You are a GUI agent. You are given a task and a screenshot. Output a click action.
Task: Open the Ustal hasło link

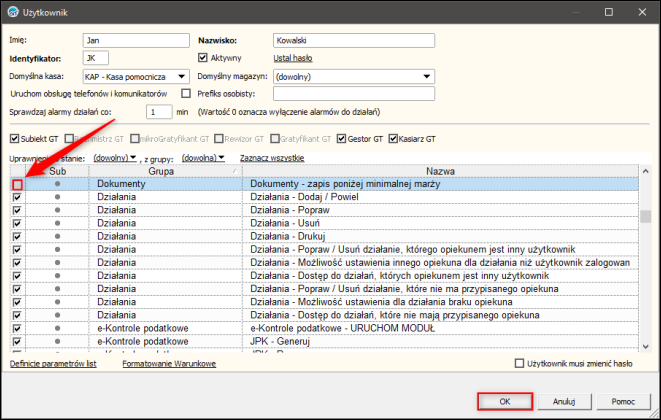(293, 58)
